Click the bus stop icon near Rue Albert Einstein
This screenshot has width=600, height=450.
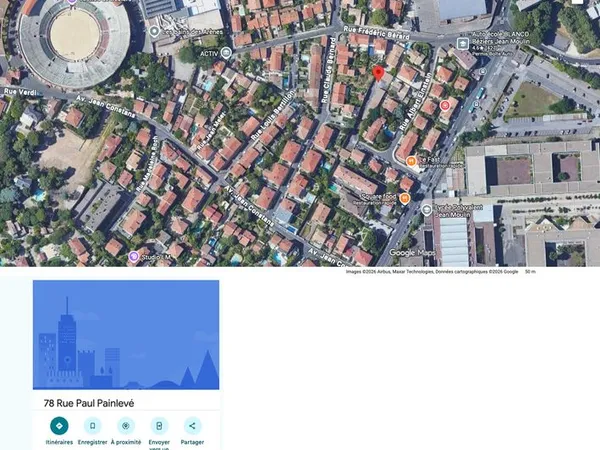pos(476,104)
